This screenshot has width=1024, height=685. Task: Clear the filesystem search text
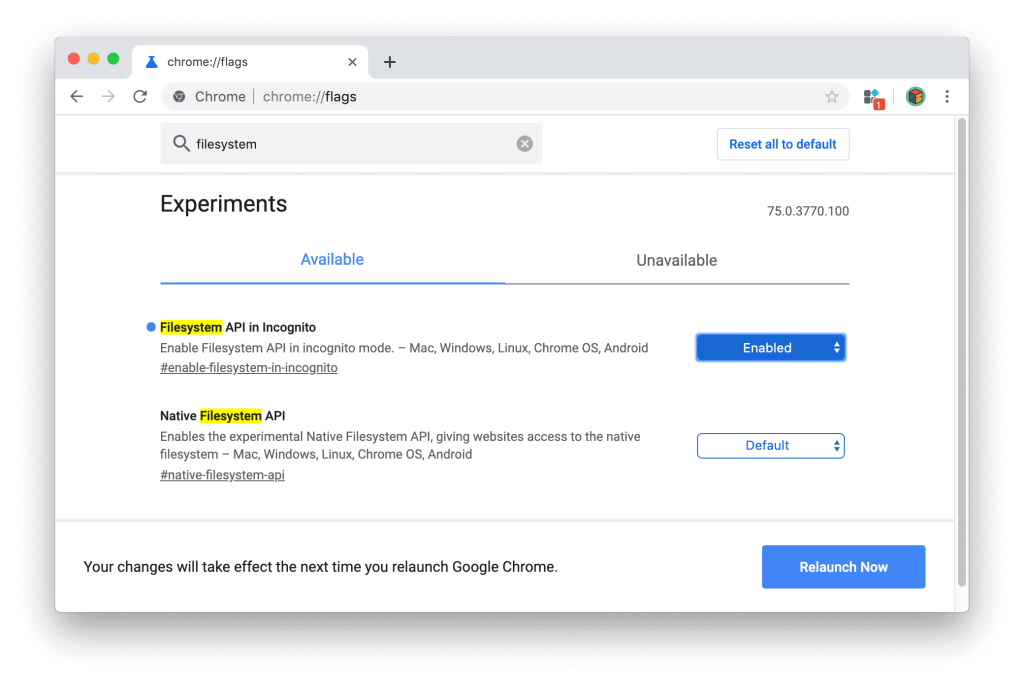[x=524, y=144]
